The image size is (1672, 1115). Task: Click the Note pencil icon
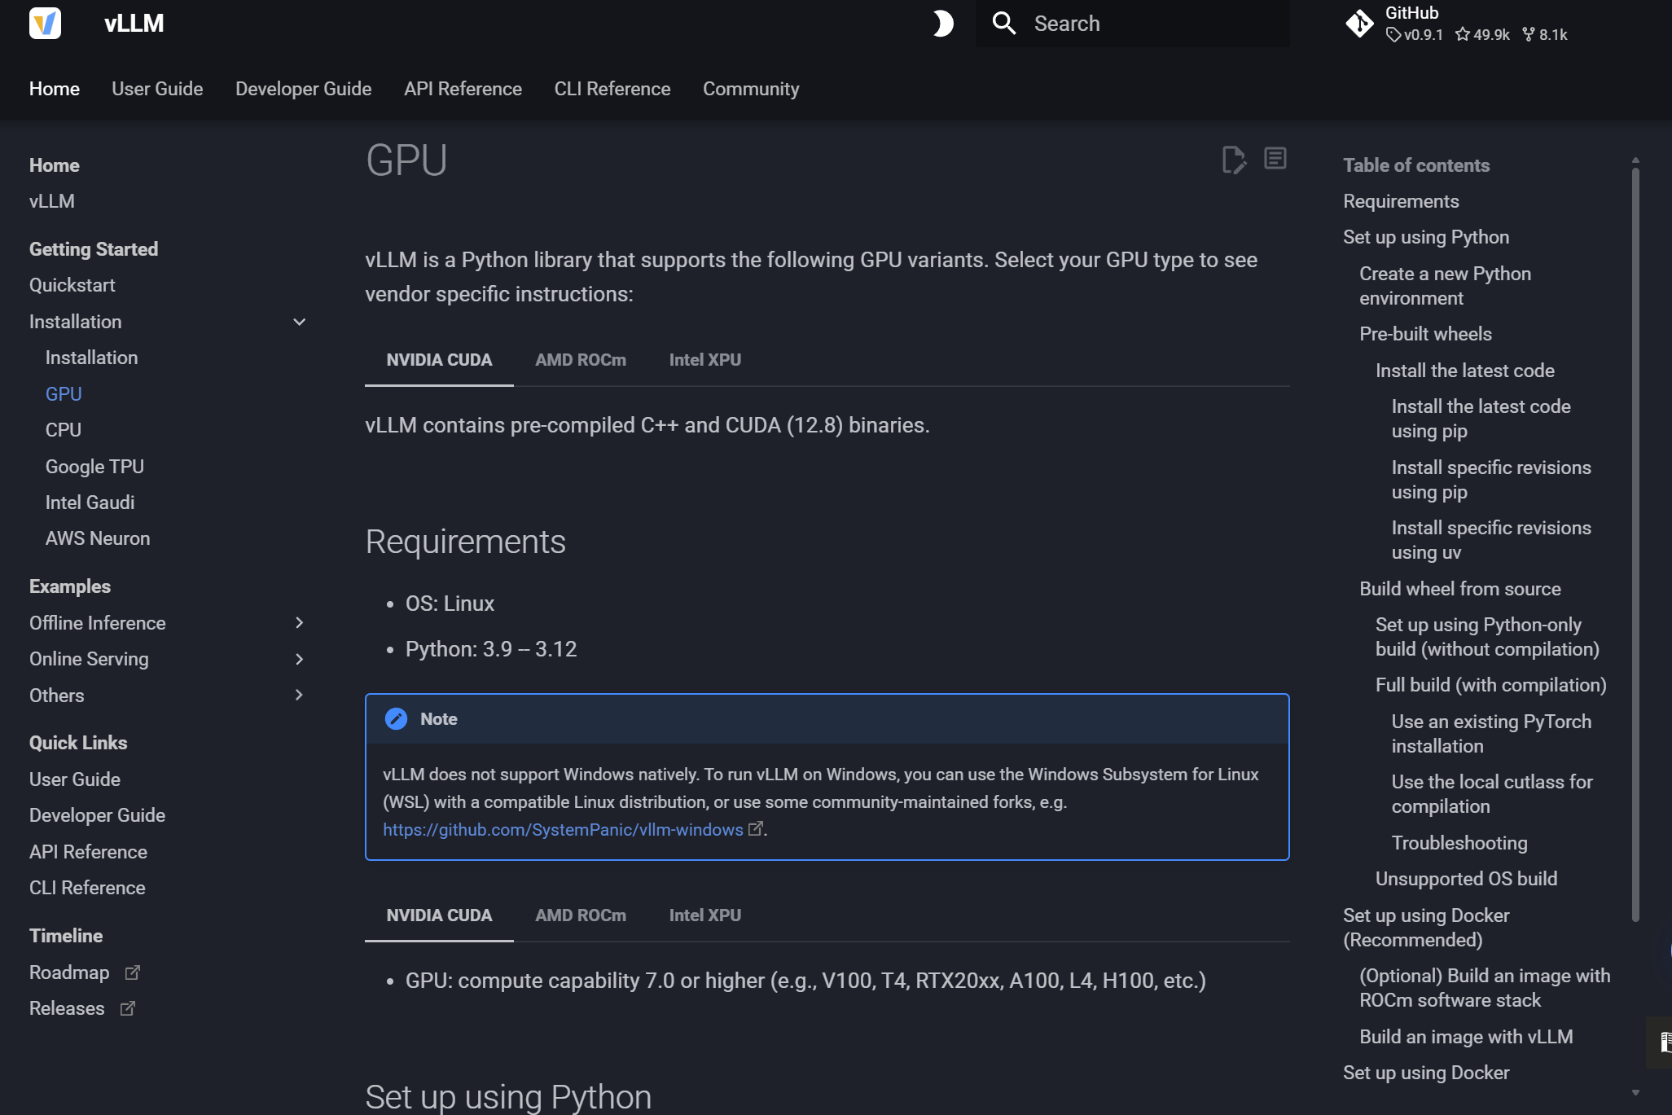point(396,719)
